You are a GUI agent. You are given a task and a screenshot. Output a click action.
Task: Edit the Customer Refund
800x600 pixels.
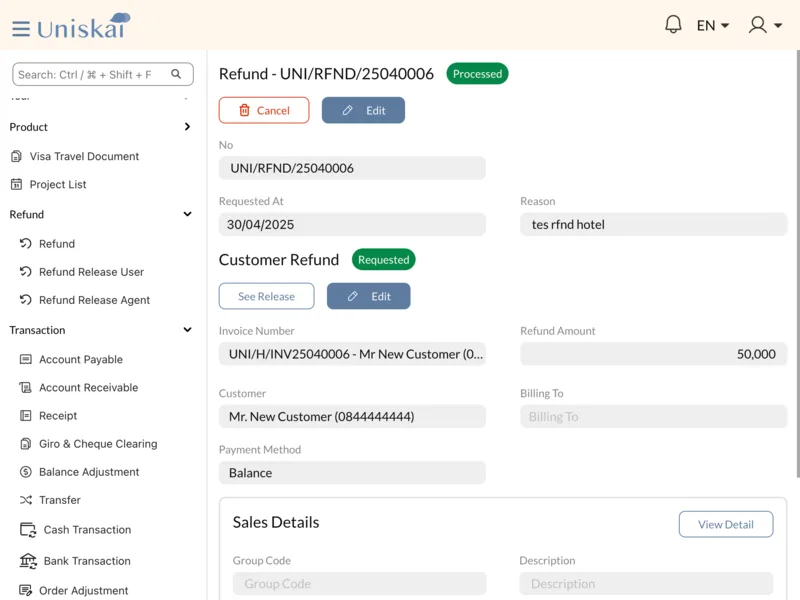(368, 296)
